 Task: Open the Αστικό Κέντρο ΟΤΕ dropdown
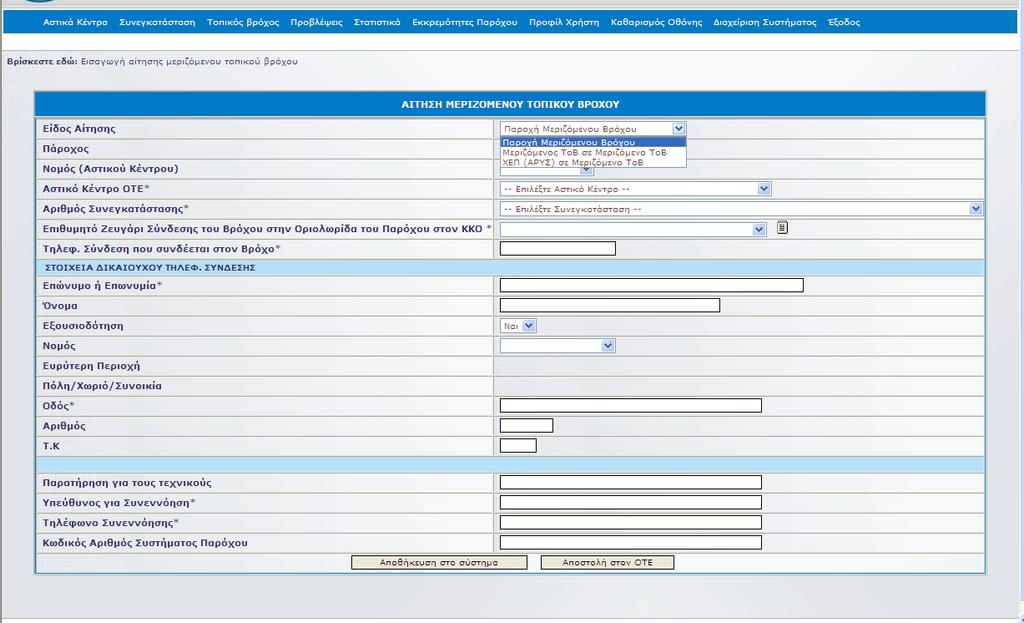pos(635,189)
